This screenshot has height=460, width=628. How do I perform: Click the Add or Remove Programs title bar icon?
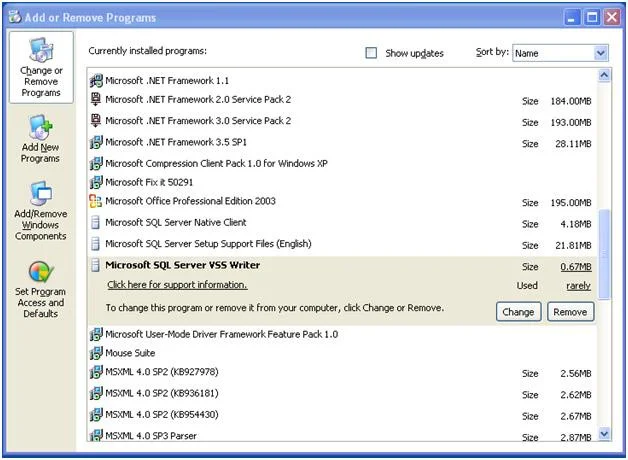coord(15,17)
